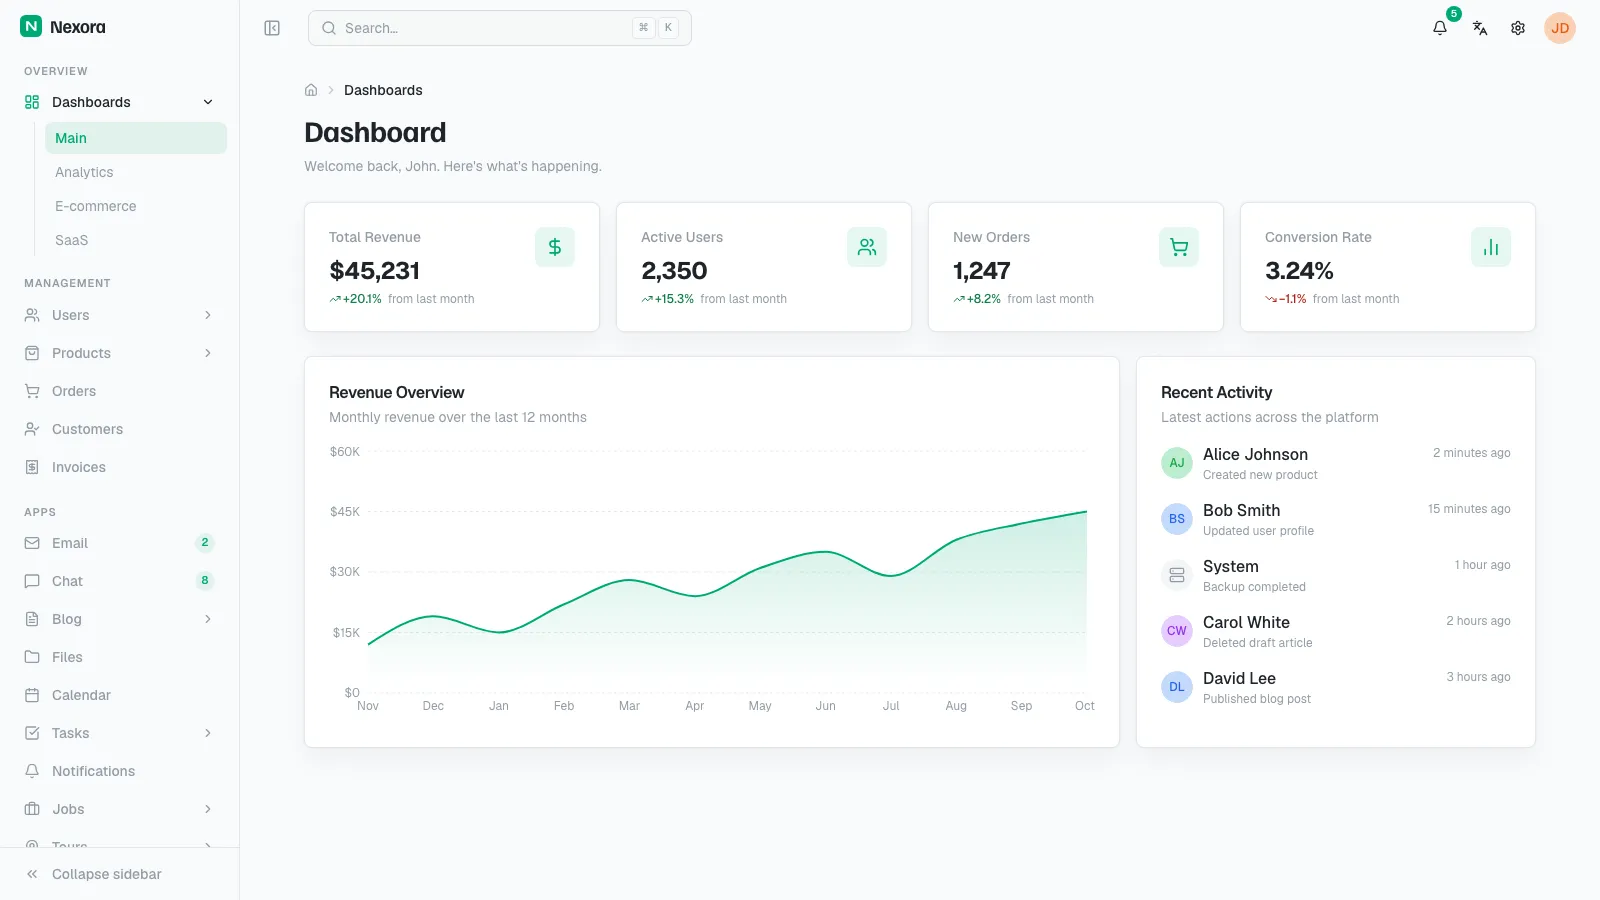Open Email with the 2 badge
Viewport: 1600px width, 900px height.
(x=120, y=543)
